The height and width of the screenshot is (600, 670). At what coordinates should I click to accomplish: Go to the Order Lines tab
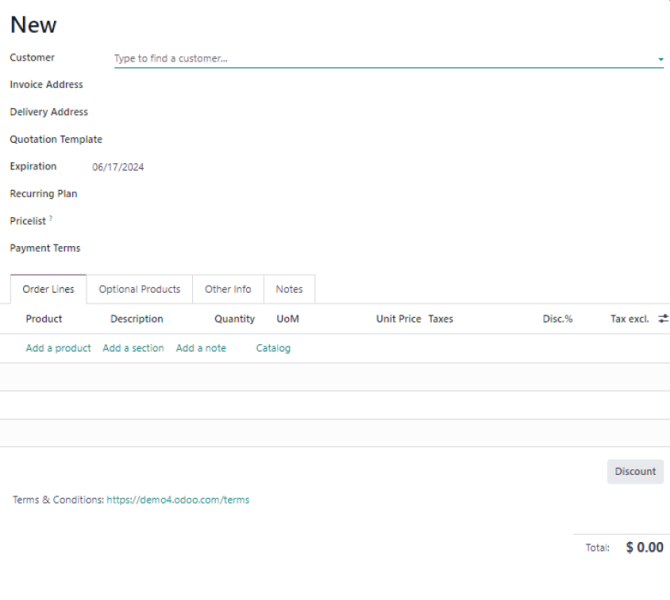click(x=48, y=289)
